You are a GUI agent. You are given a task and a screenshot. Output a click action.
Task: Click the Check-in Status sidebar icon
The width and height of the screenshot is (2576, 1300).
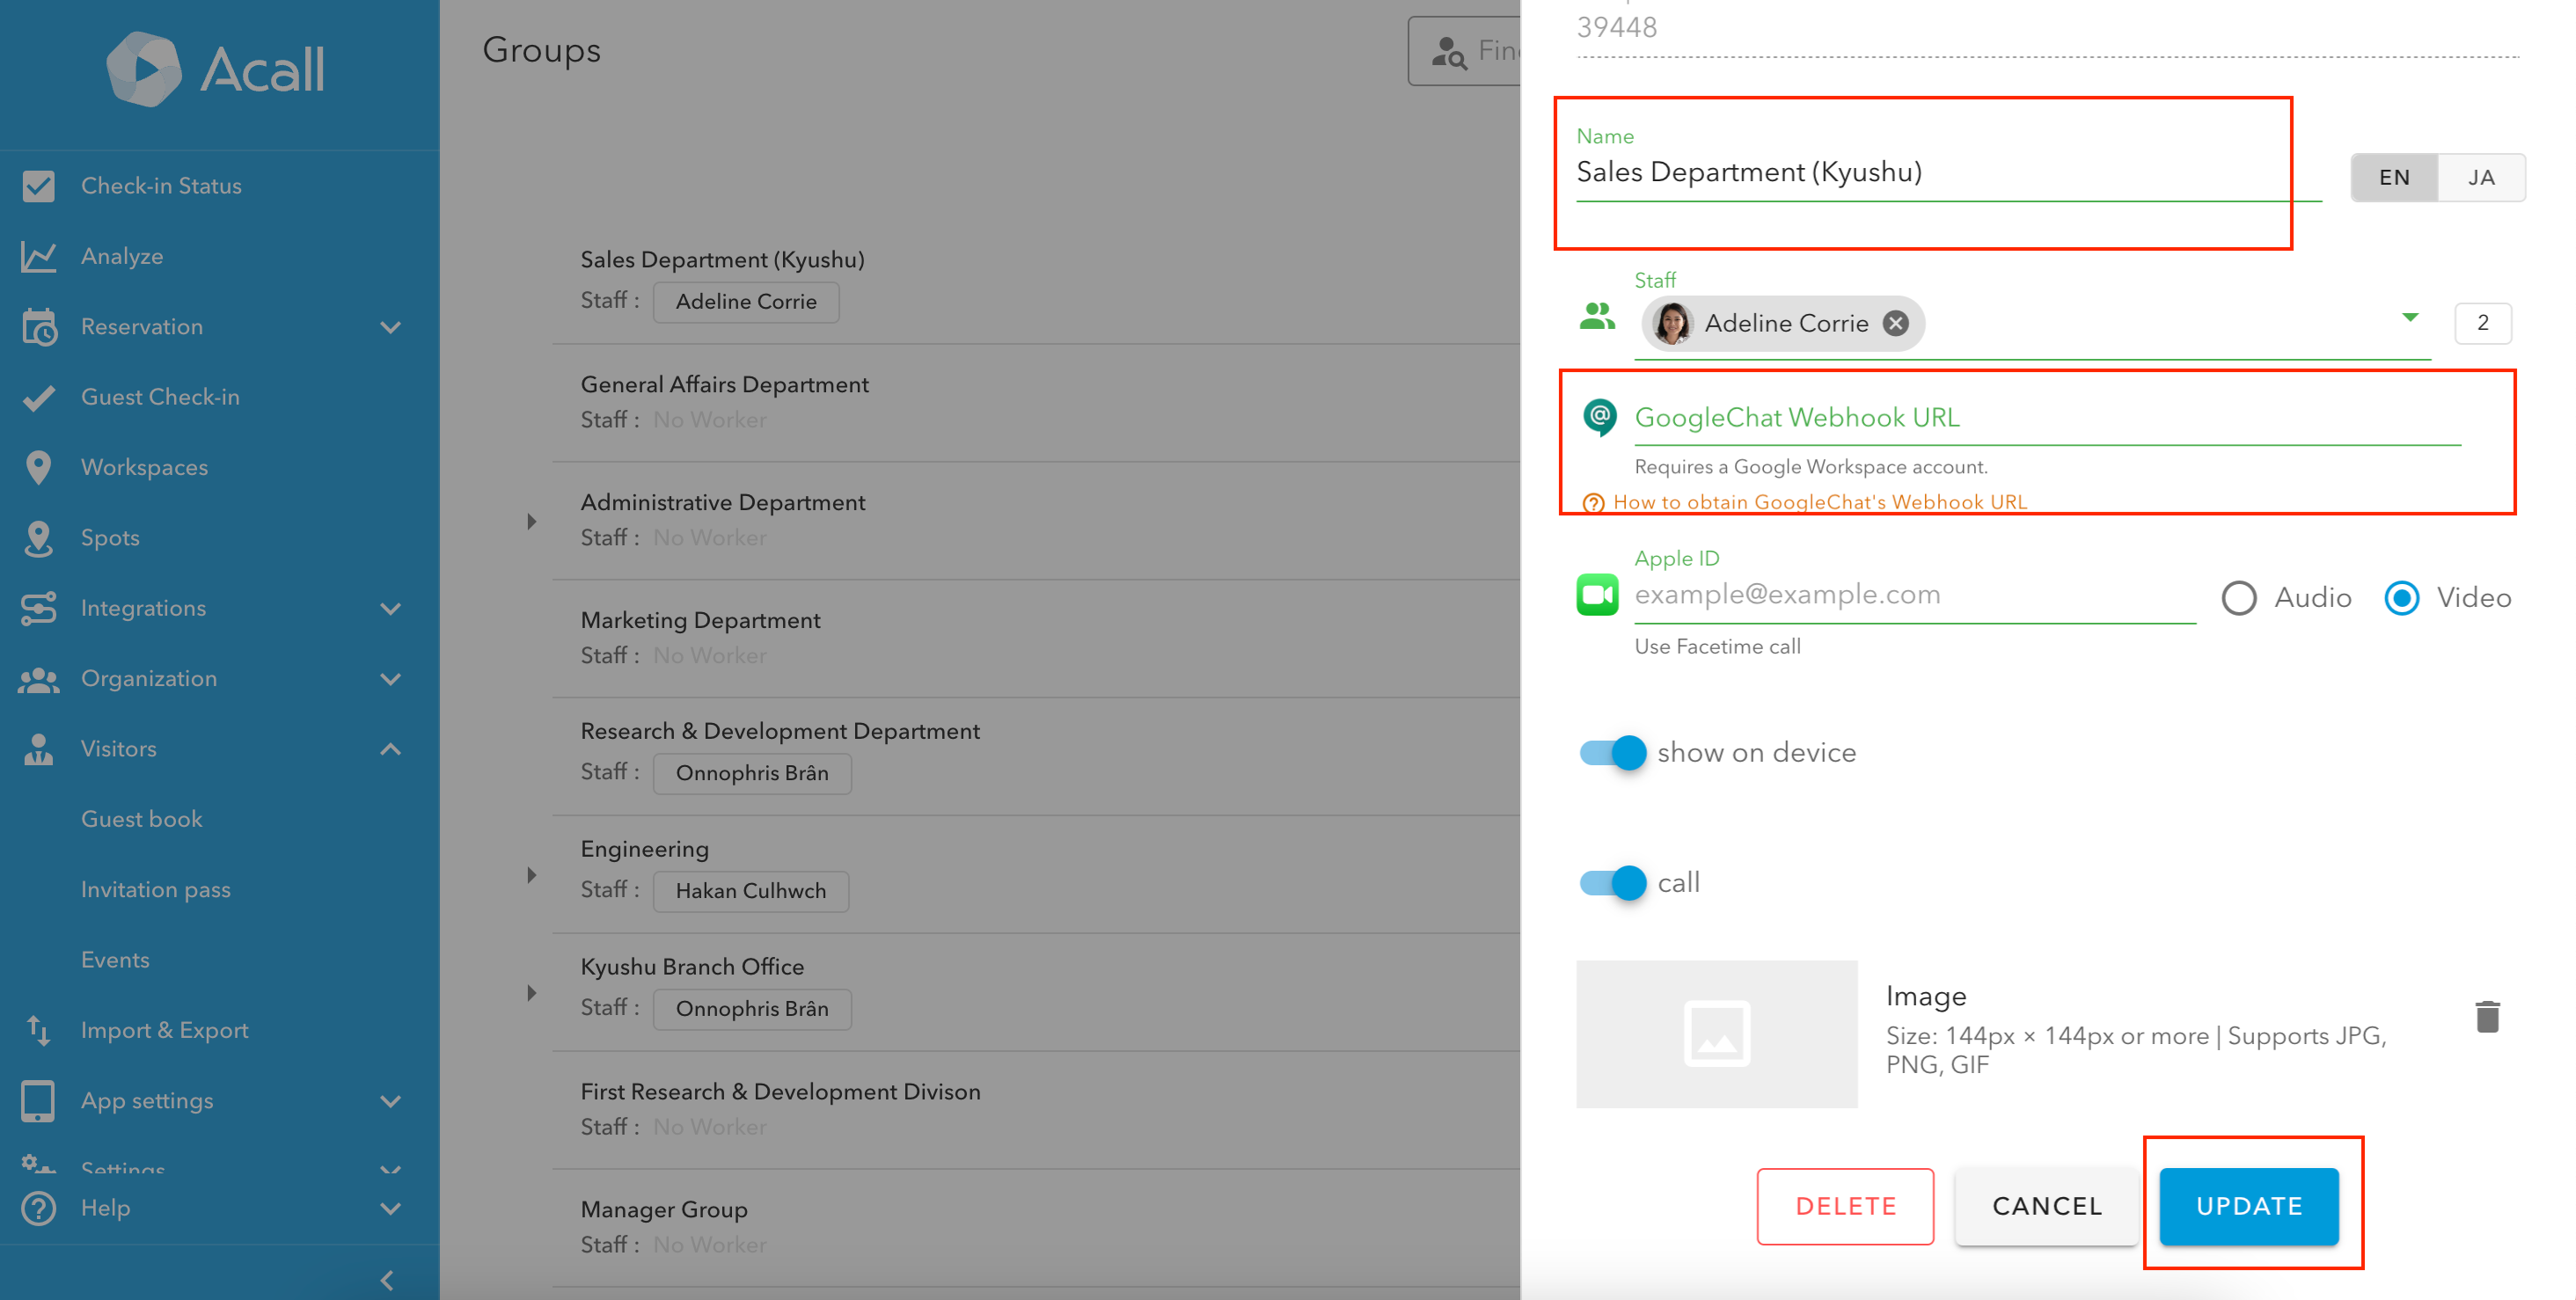(x=38, y=186)
